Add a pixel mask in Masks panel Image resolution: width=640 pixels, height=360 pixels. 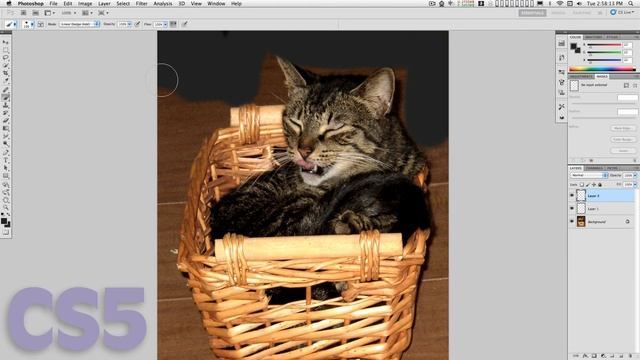pyautogui.click(x=626, y=85)
